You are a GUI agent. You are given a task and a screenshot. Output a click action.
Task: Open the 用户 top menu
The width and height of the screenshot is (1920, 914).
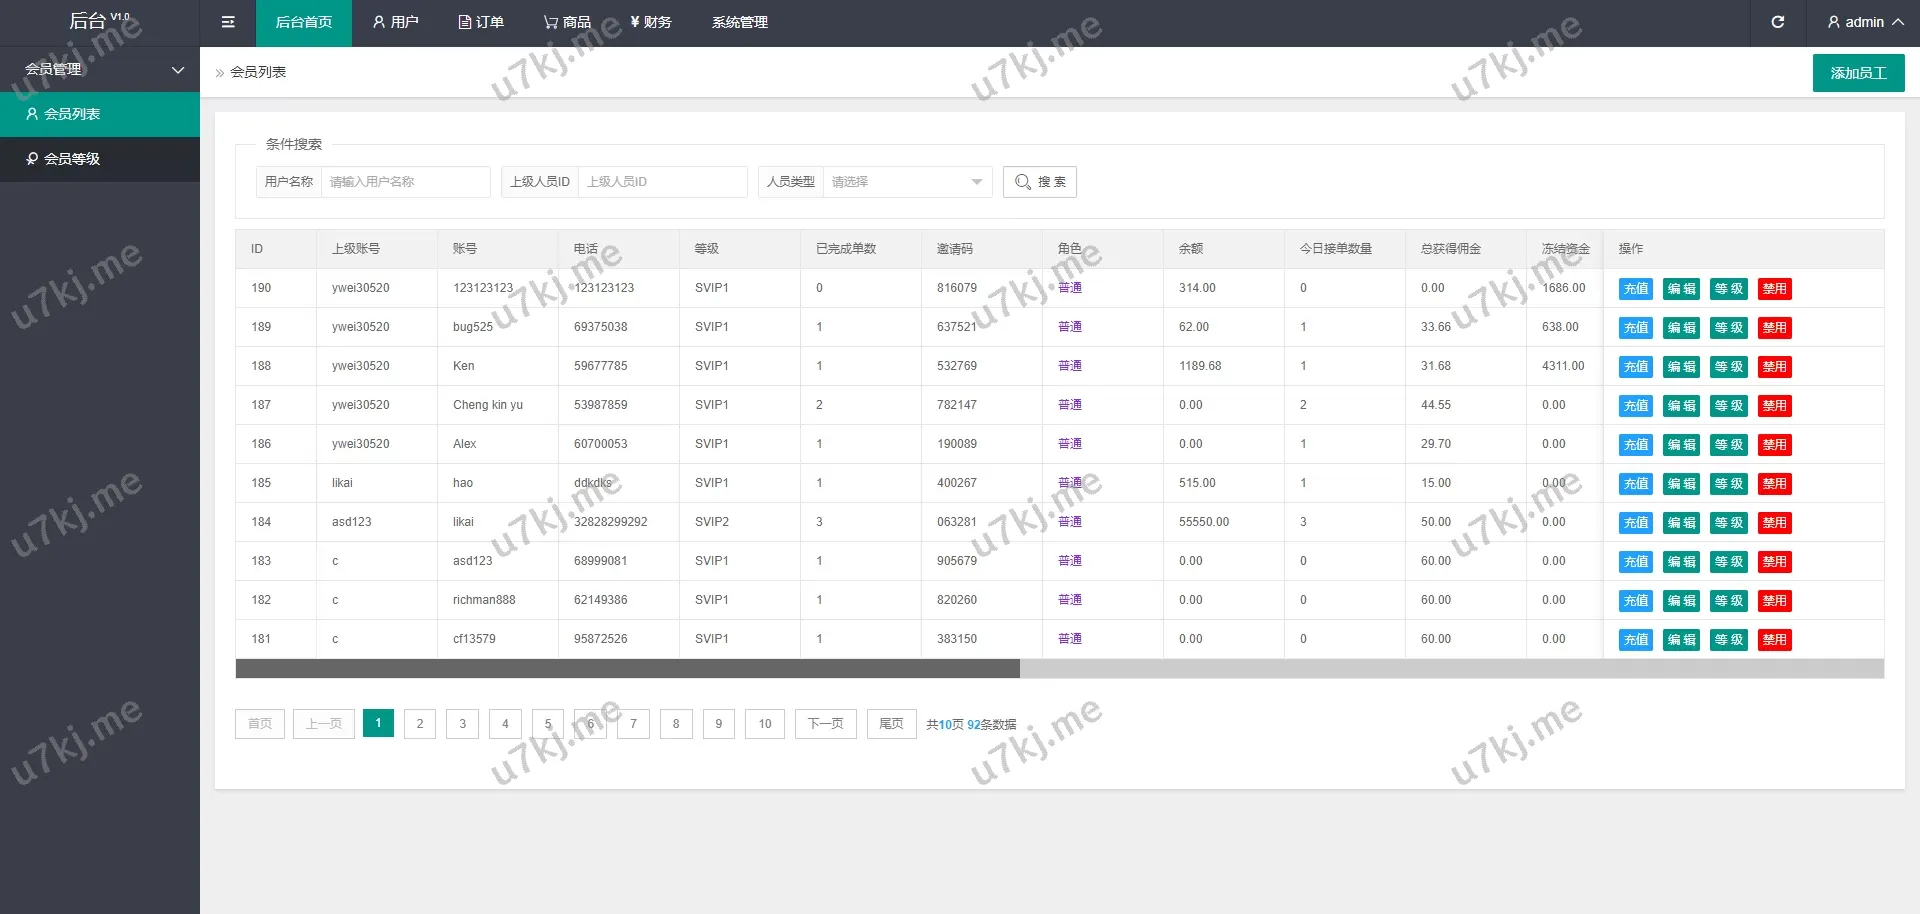(x=396, y=22)
